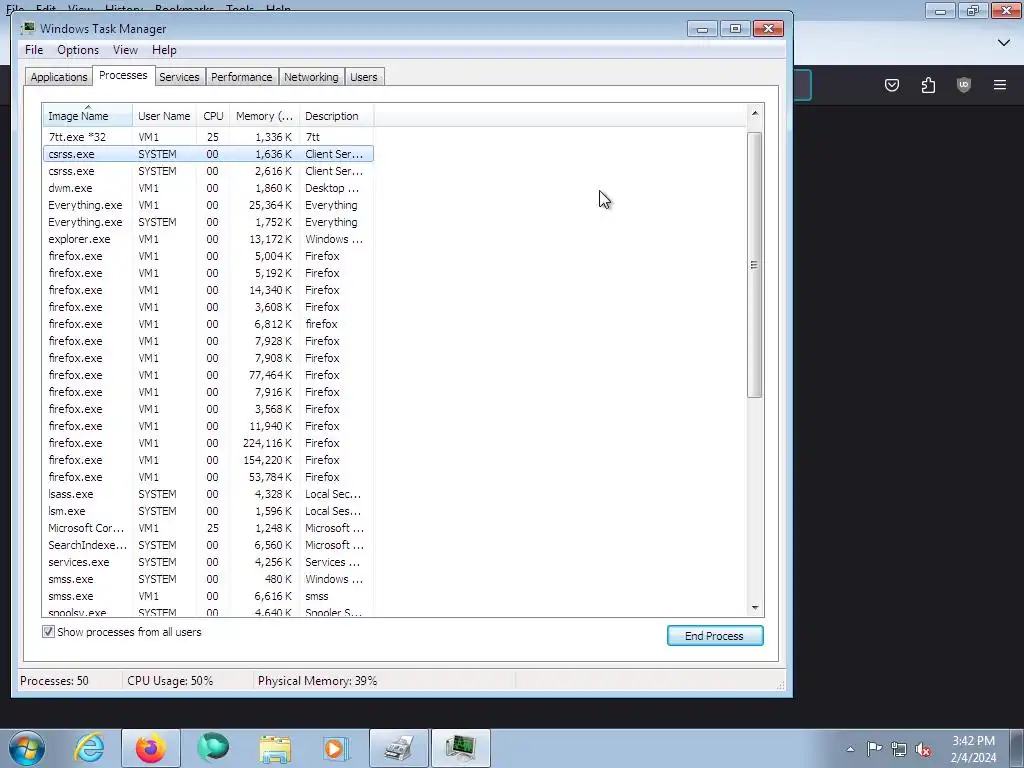Switch to the Services tab
This screenshot has width=1024, height=768.
point(179,76)
